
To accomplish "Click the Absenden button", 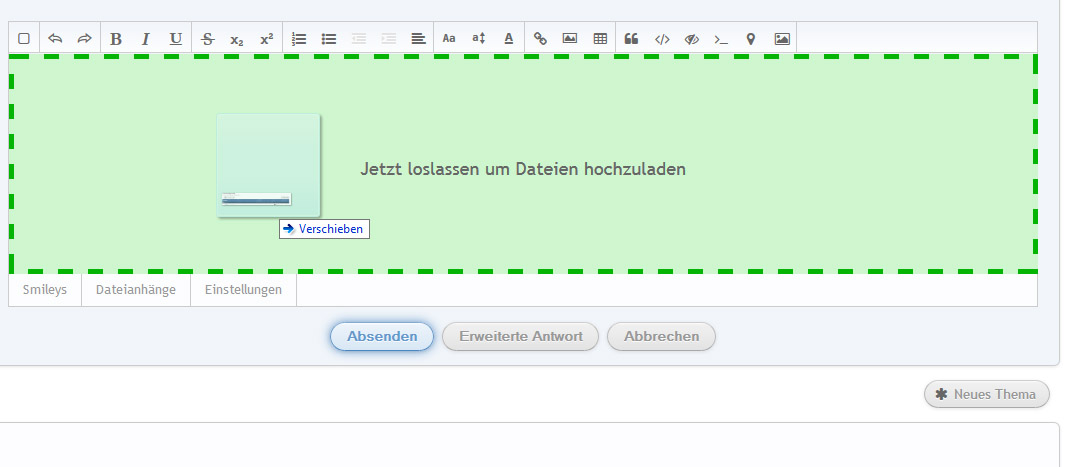I will pos(382,337).
